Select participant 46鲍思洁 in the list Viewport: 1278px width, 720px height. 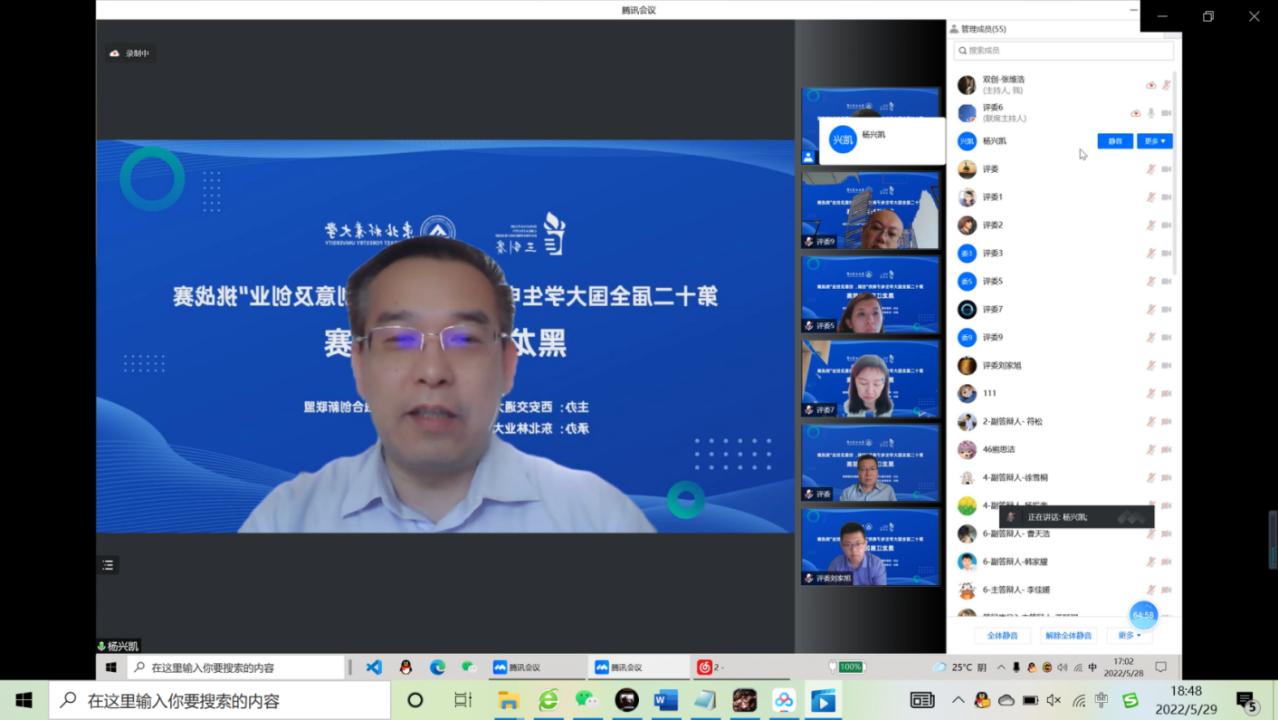[x=998, y=449]
